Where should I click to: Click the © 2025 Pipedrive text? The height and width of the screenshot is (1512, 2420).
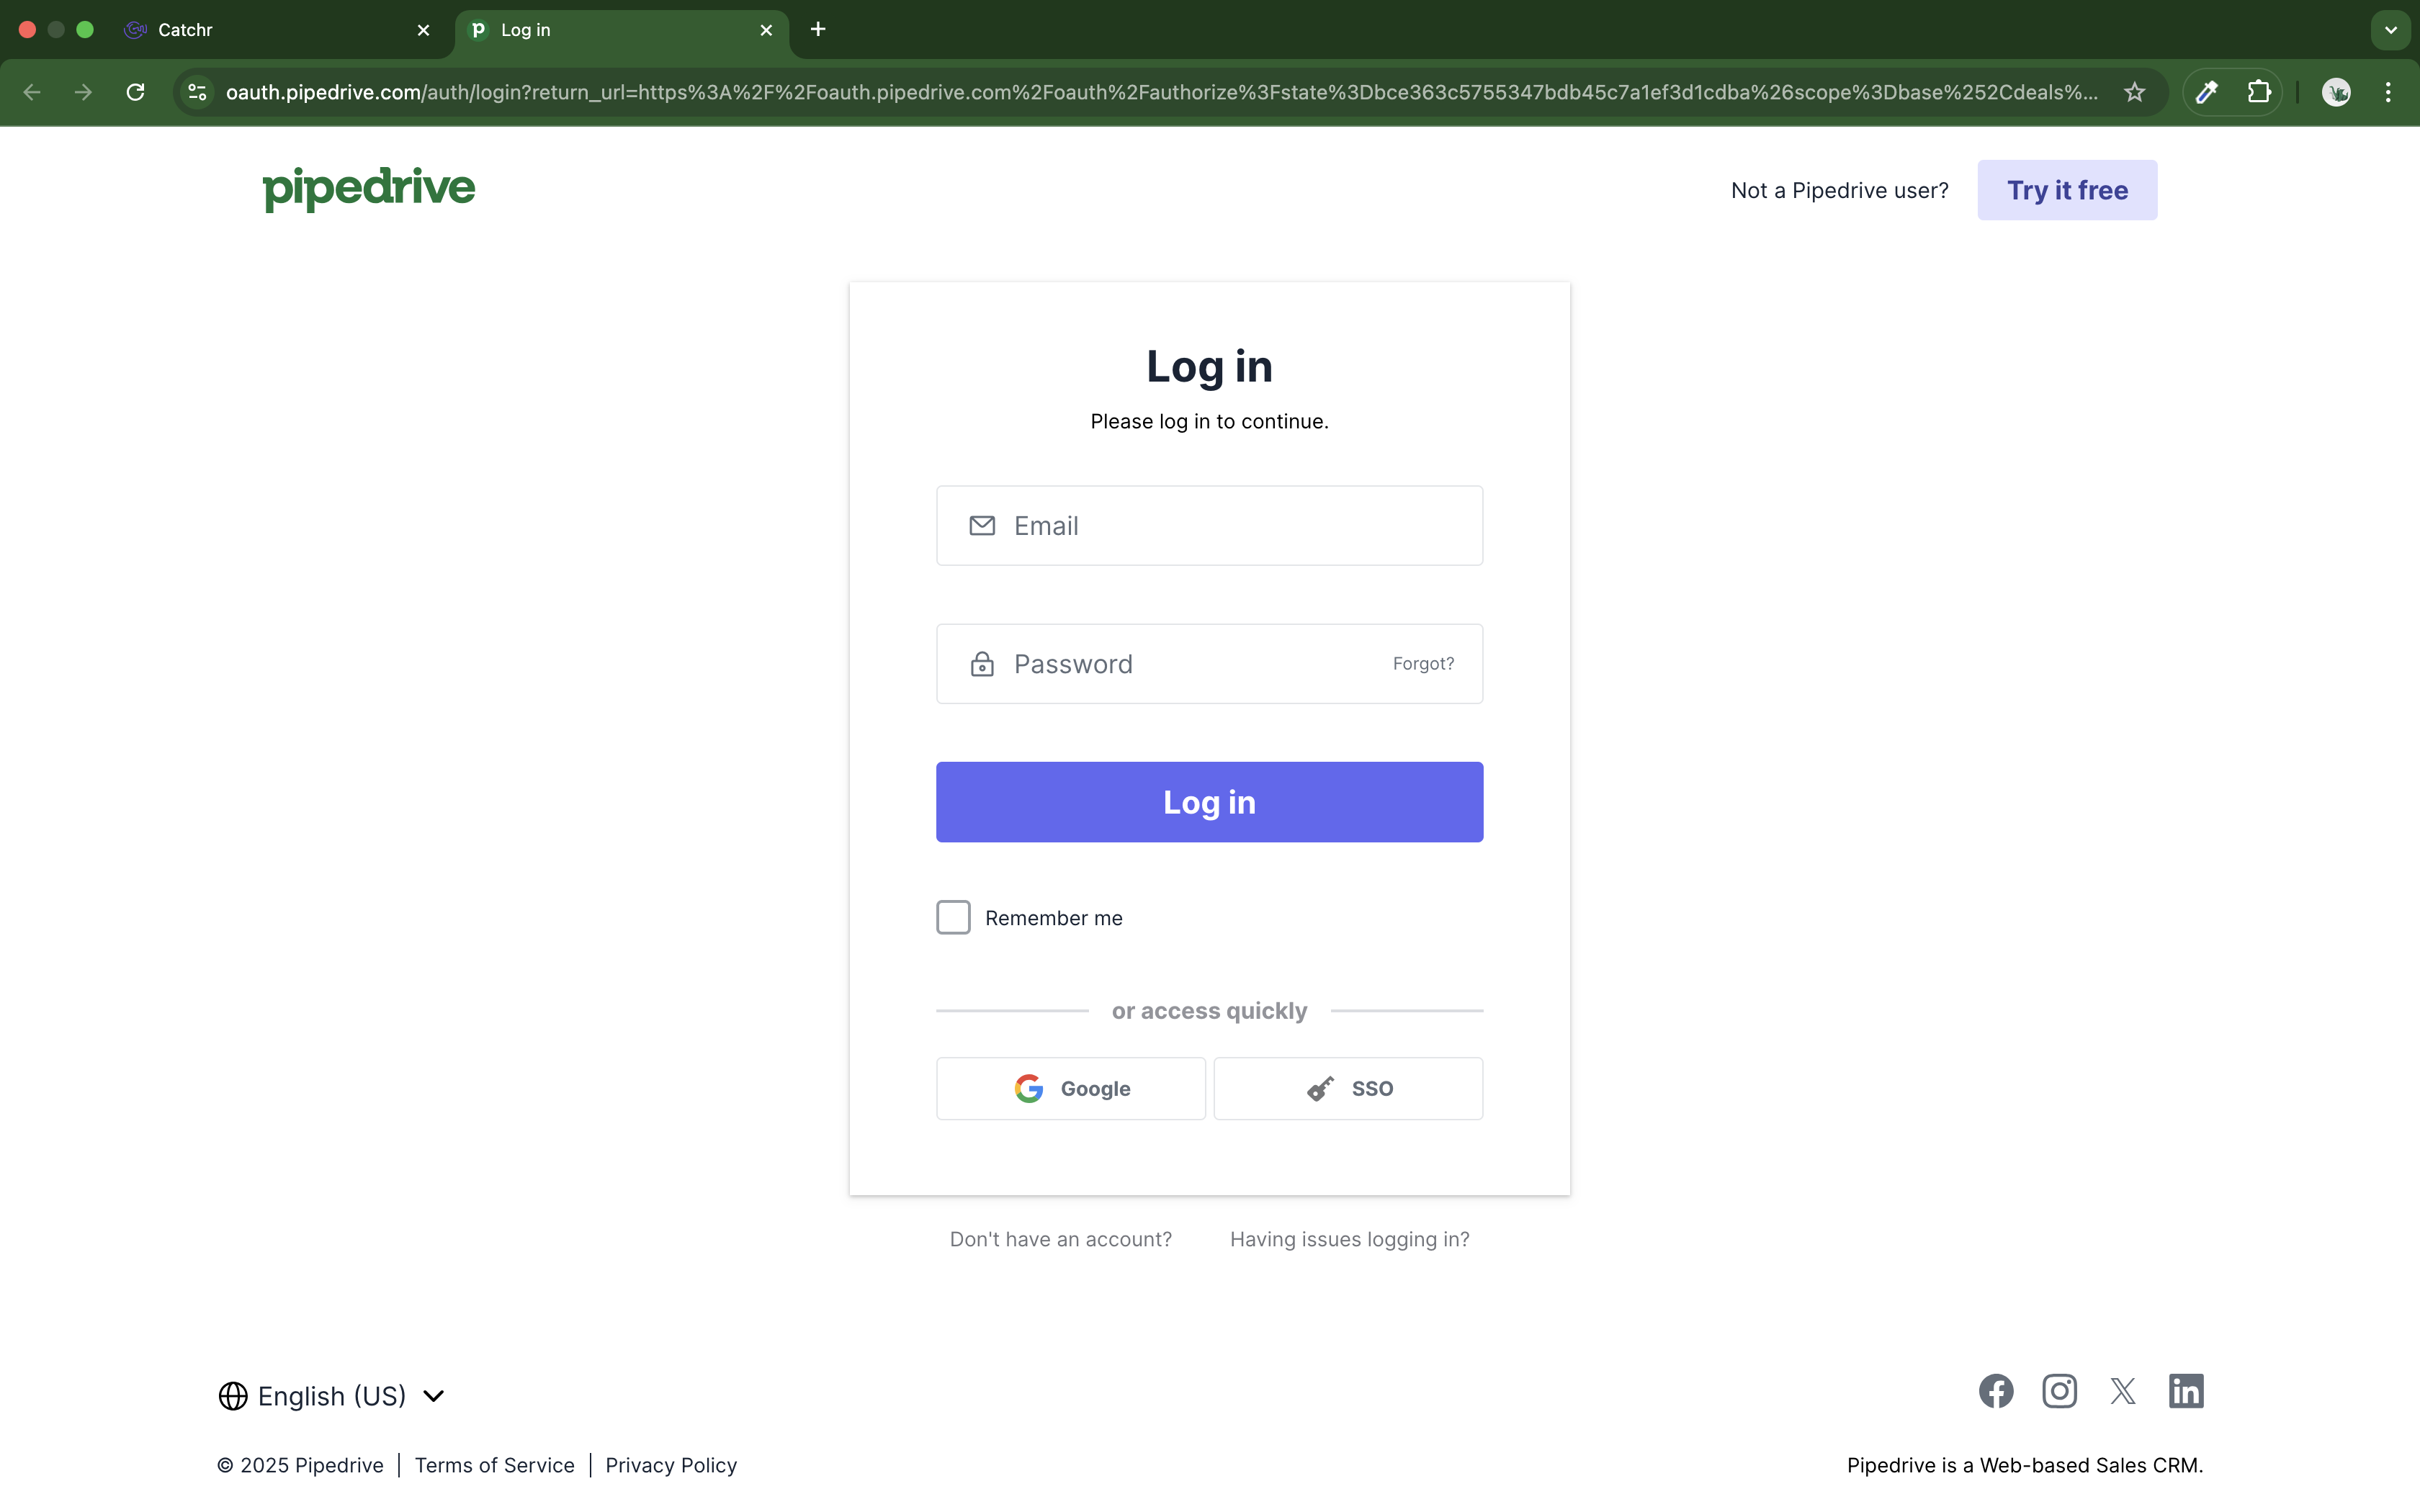tap(300, 1465)
